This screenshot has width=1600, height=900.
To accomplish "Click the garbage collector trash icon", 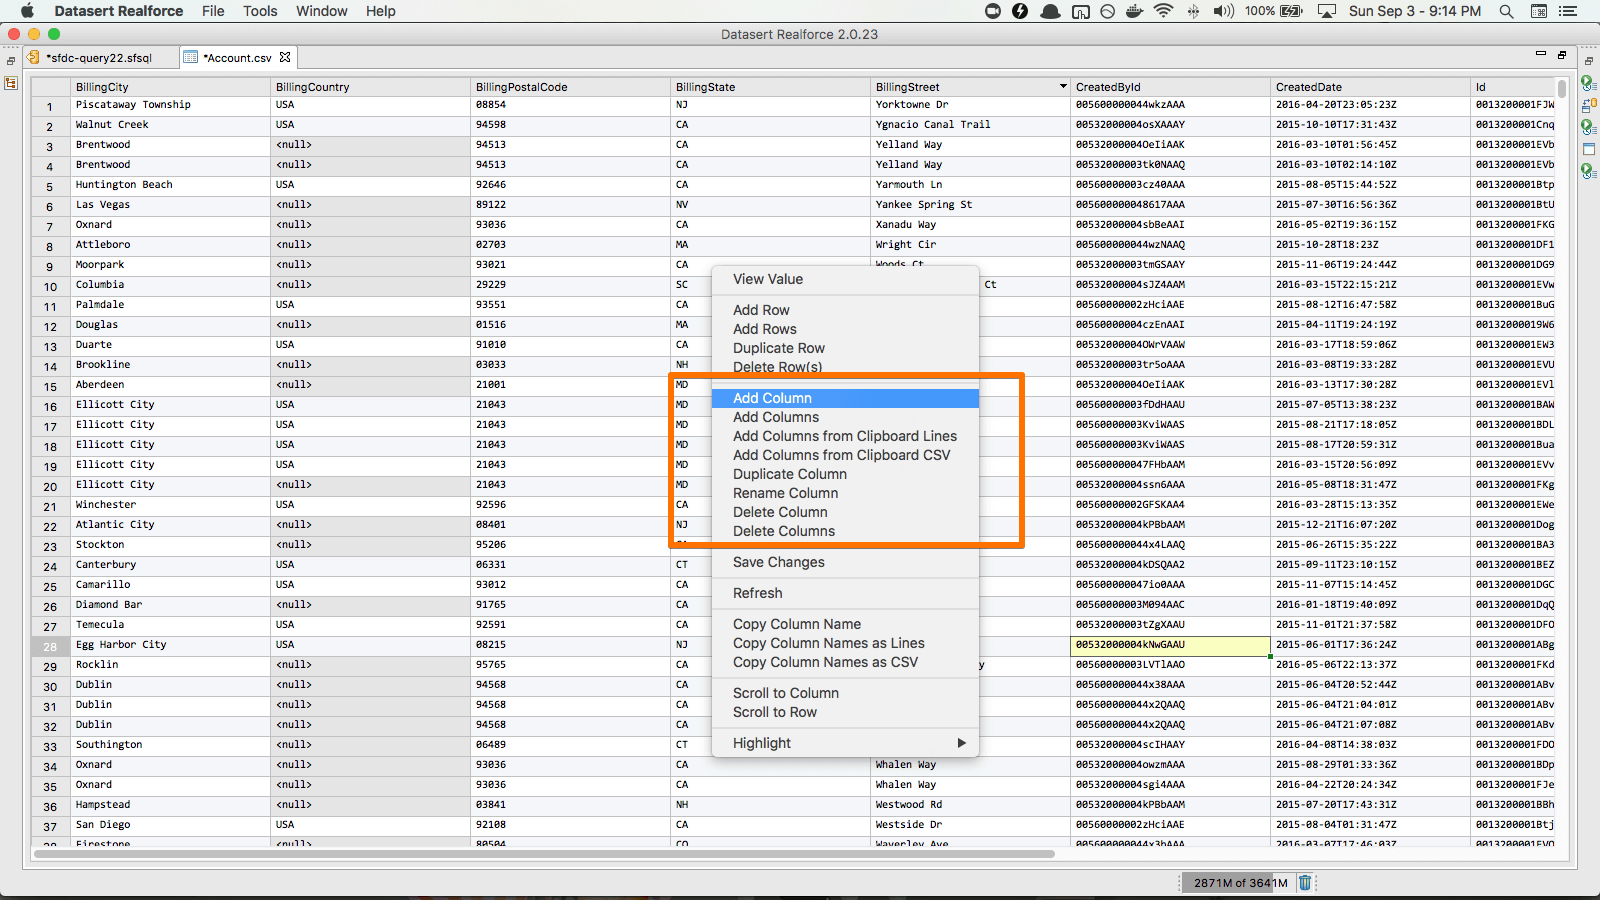I will coord(1304,882).
